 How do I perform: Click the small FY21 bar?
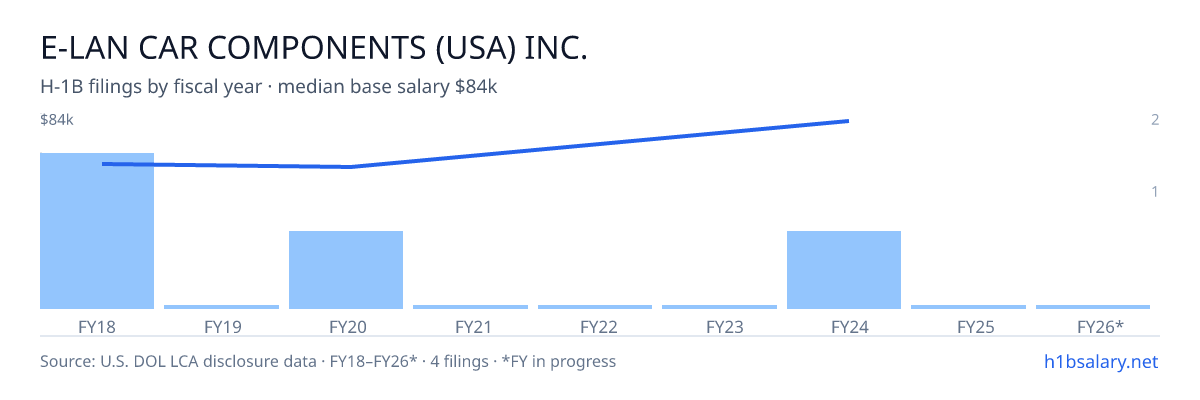pos(470,307)
